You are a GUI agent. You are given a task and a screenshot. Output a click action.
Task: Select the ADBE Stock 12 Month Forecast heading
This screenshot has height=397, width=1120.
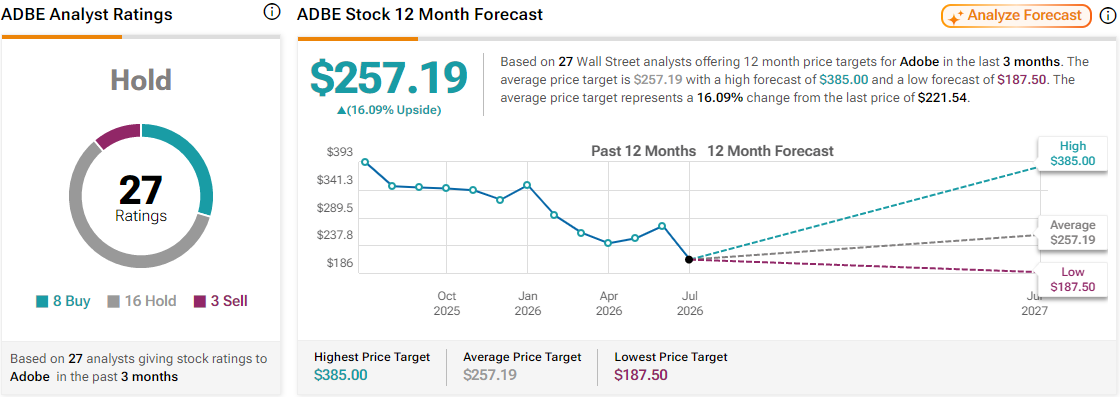(x=420, y=14)
